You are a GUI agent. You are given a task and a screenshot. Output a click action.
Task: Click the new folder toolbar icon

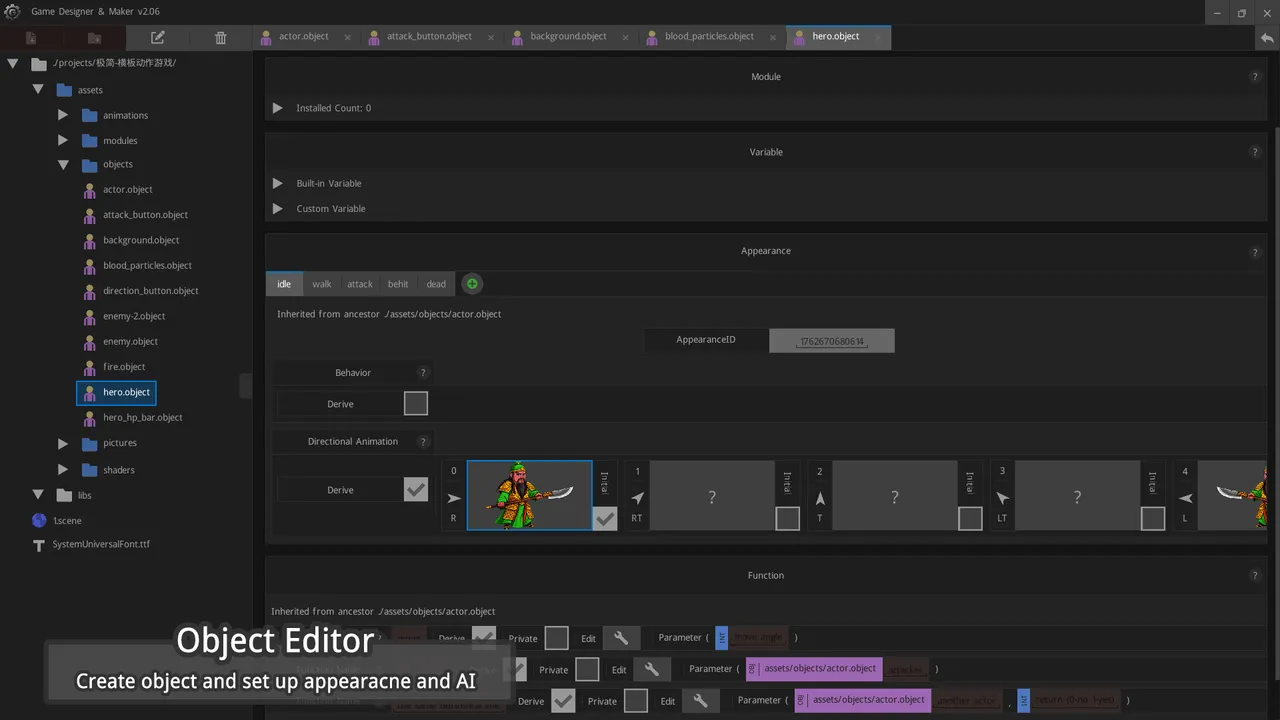[94, 38]
